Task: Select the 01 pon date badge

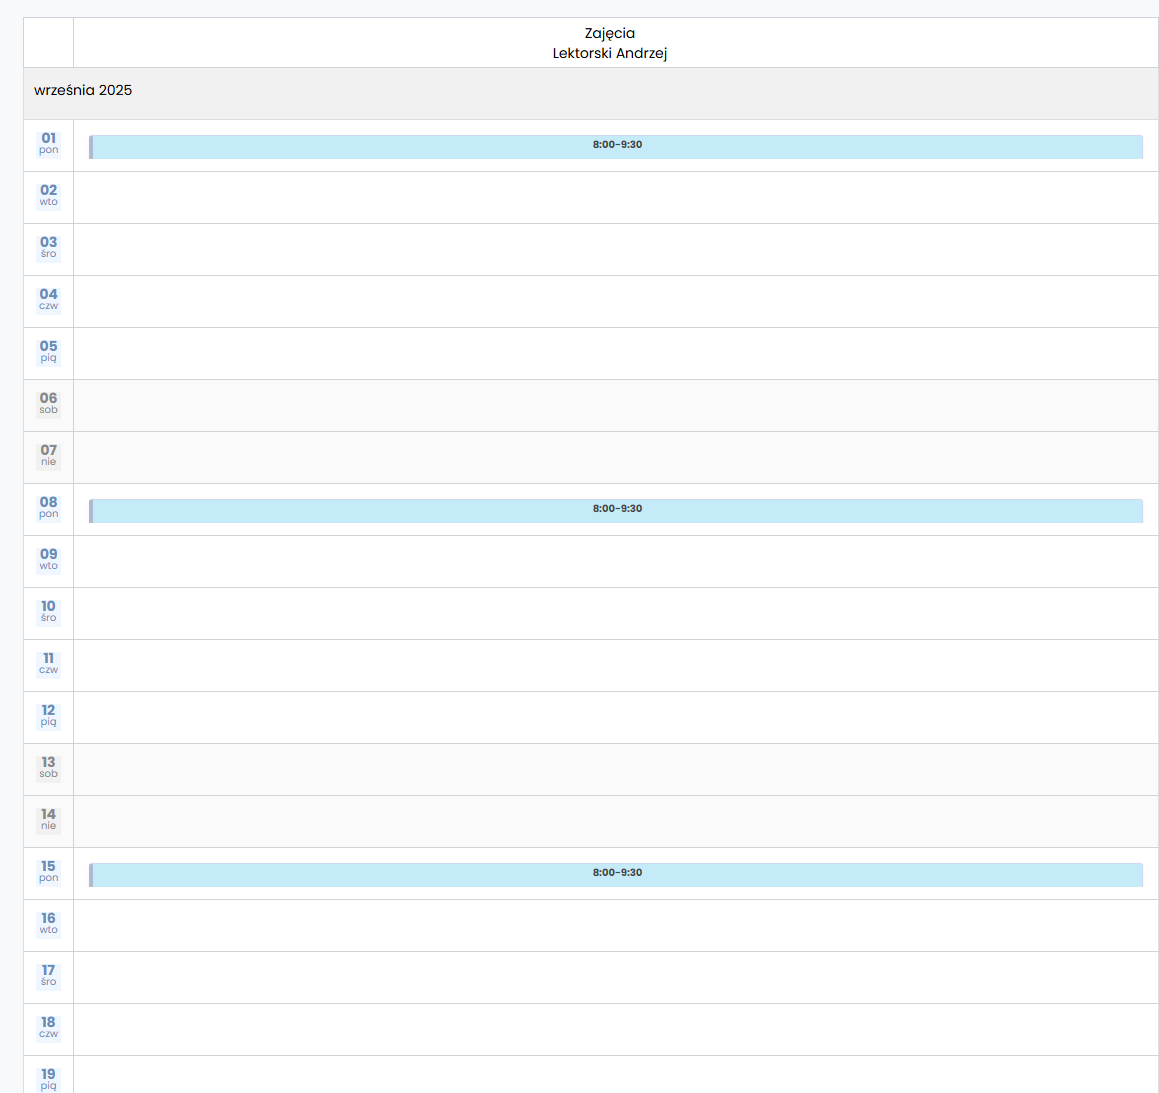Action: [x=48, y=144]
